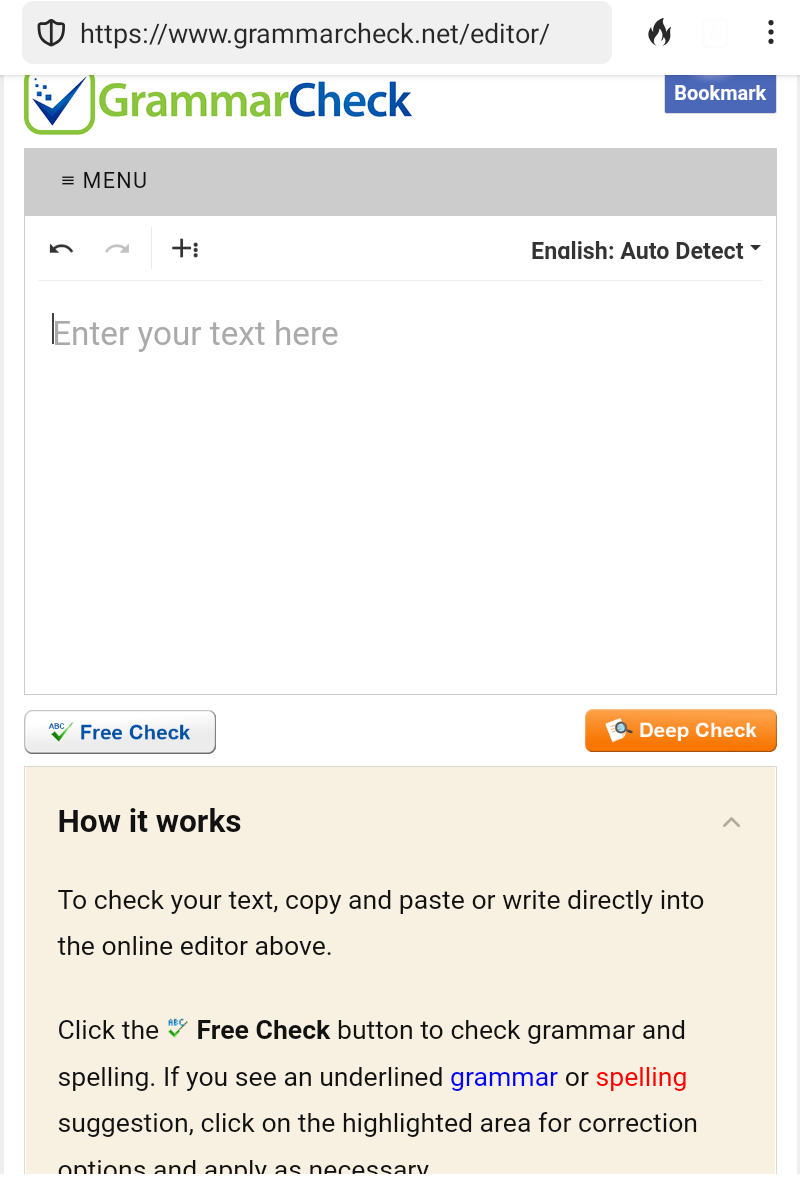The height and width of the screenshot is (1180, 800).
Task: Click the shield icon beside the URL
Action: pos(51,33)
